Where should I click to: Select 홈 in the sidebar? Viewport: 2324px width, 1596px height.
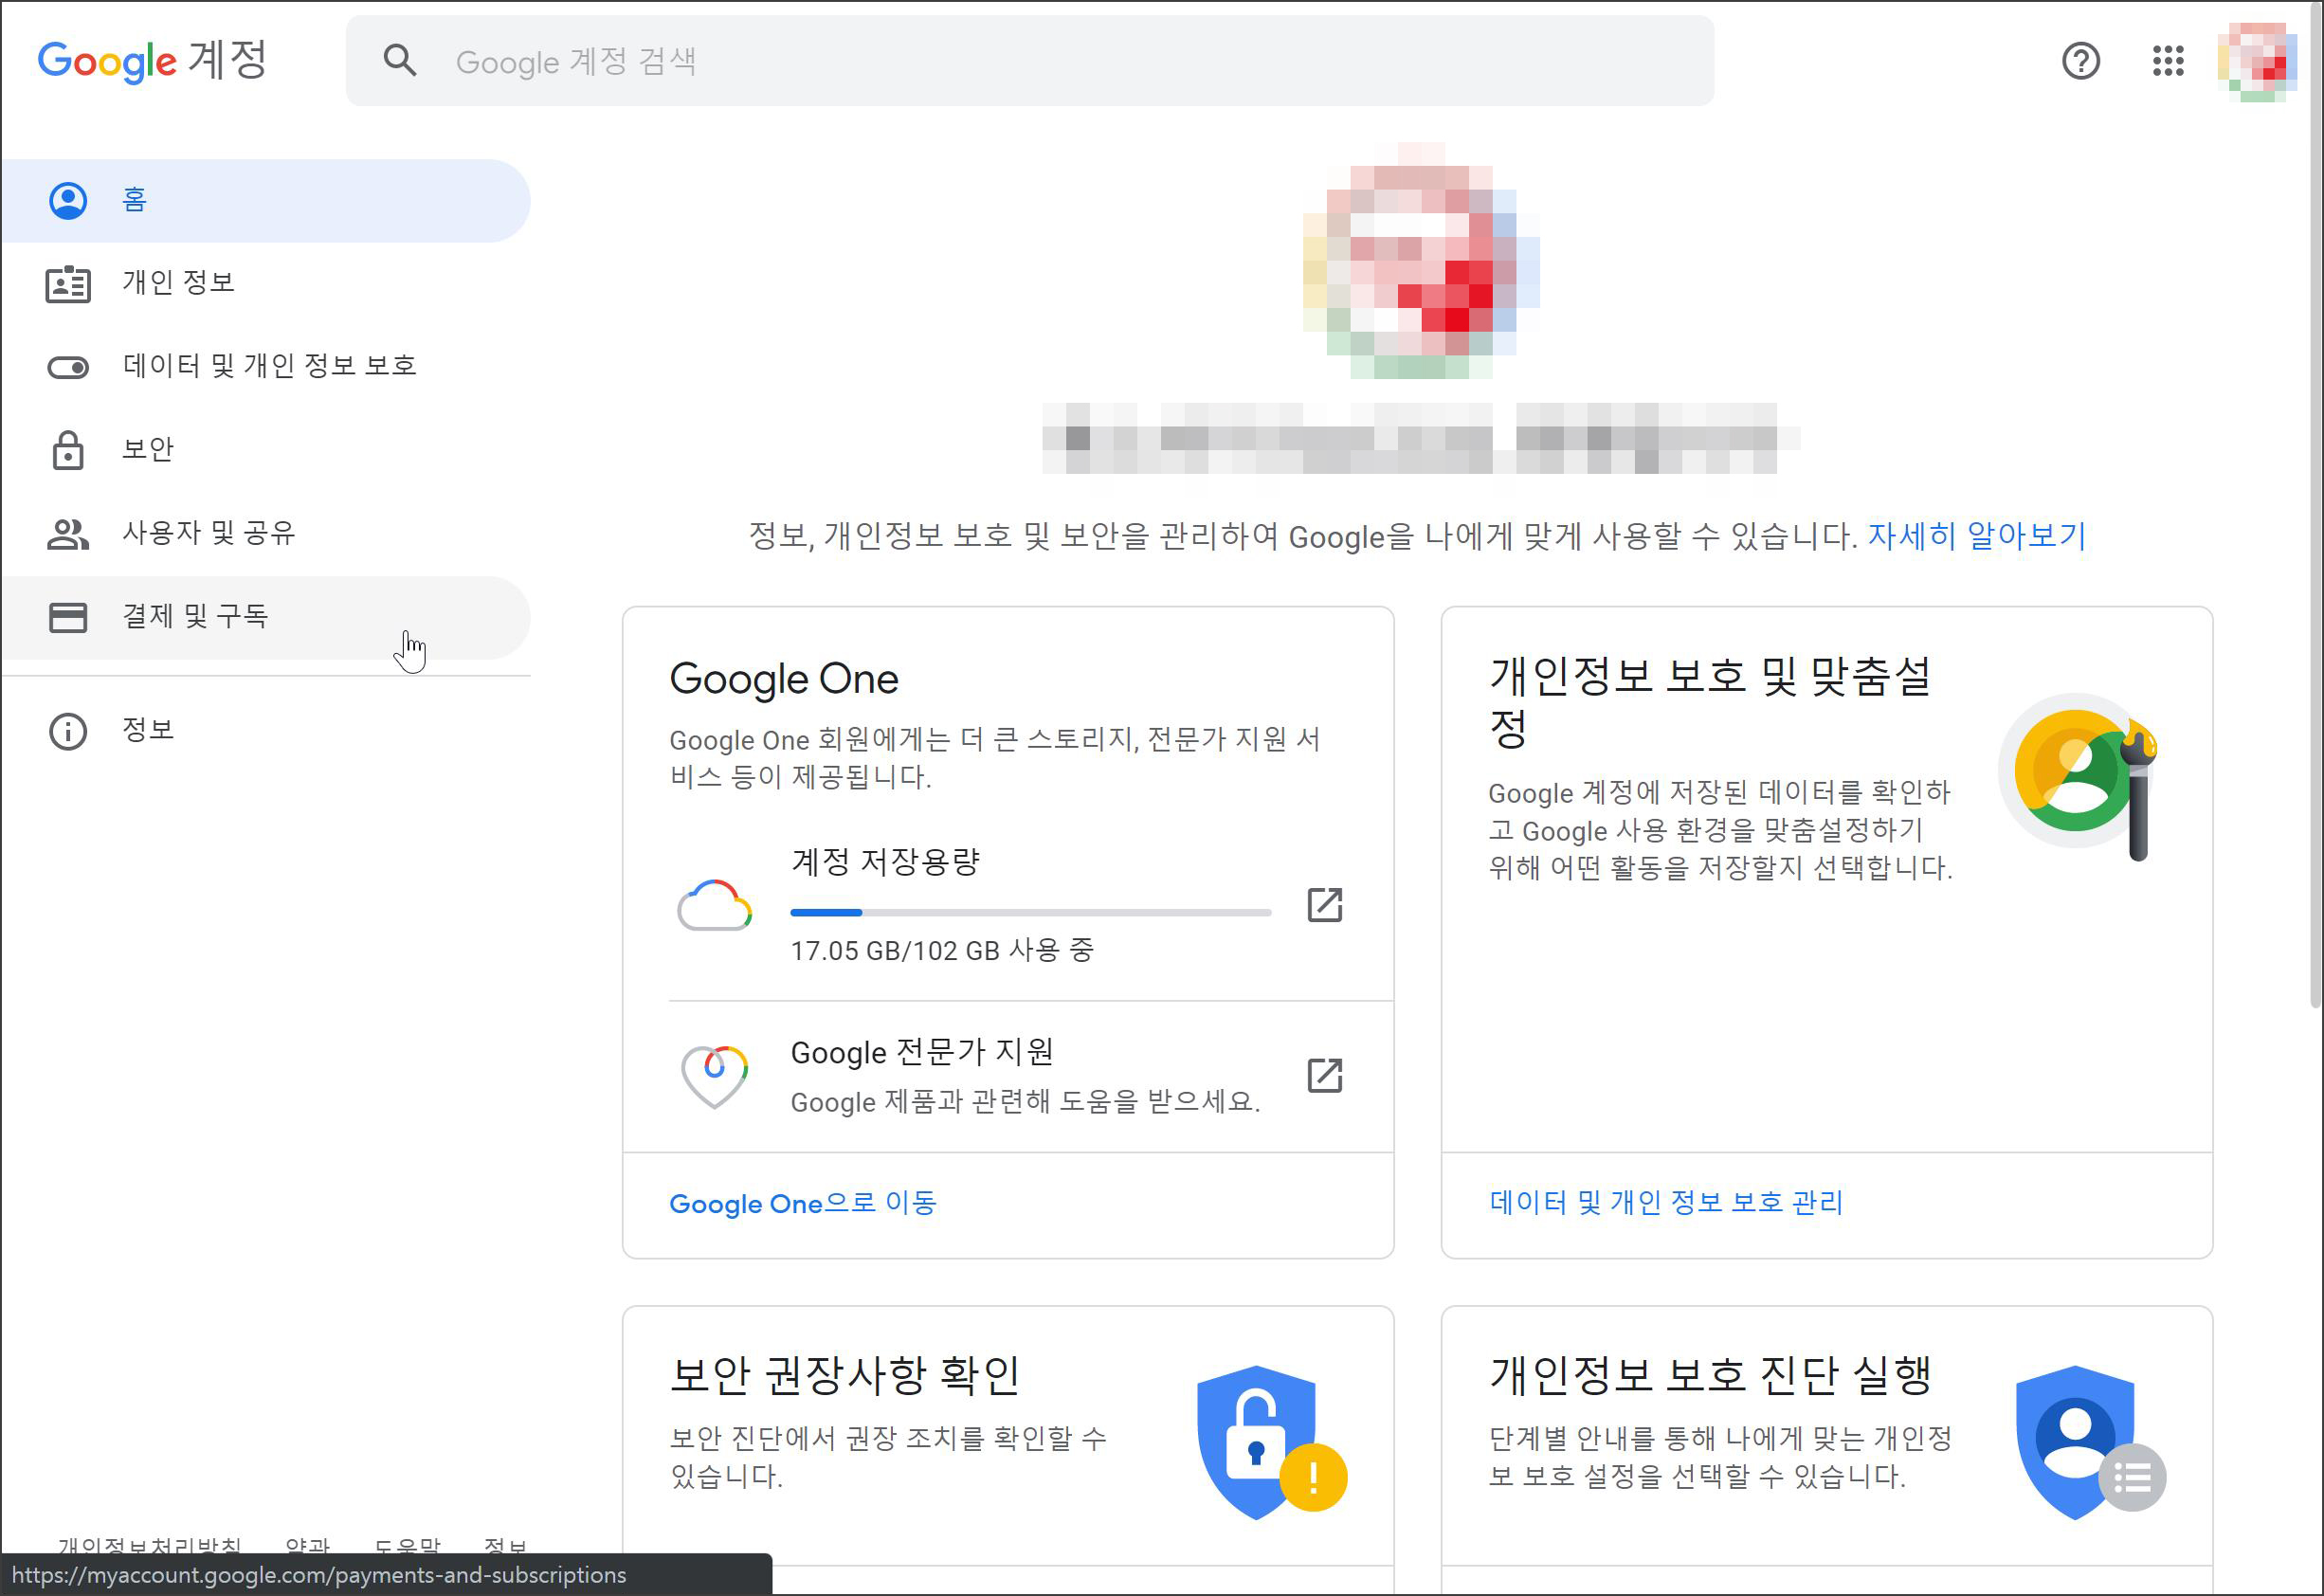pyautogui.click(x=134, y=200)
